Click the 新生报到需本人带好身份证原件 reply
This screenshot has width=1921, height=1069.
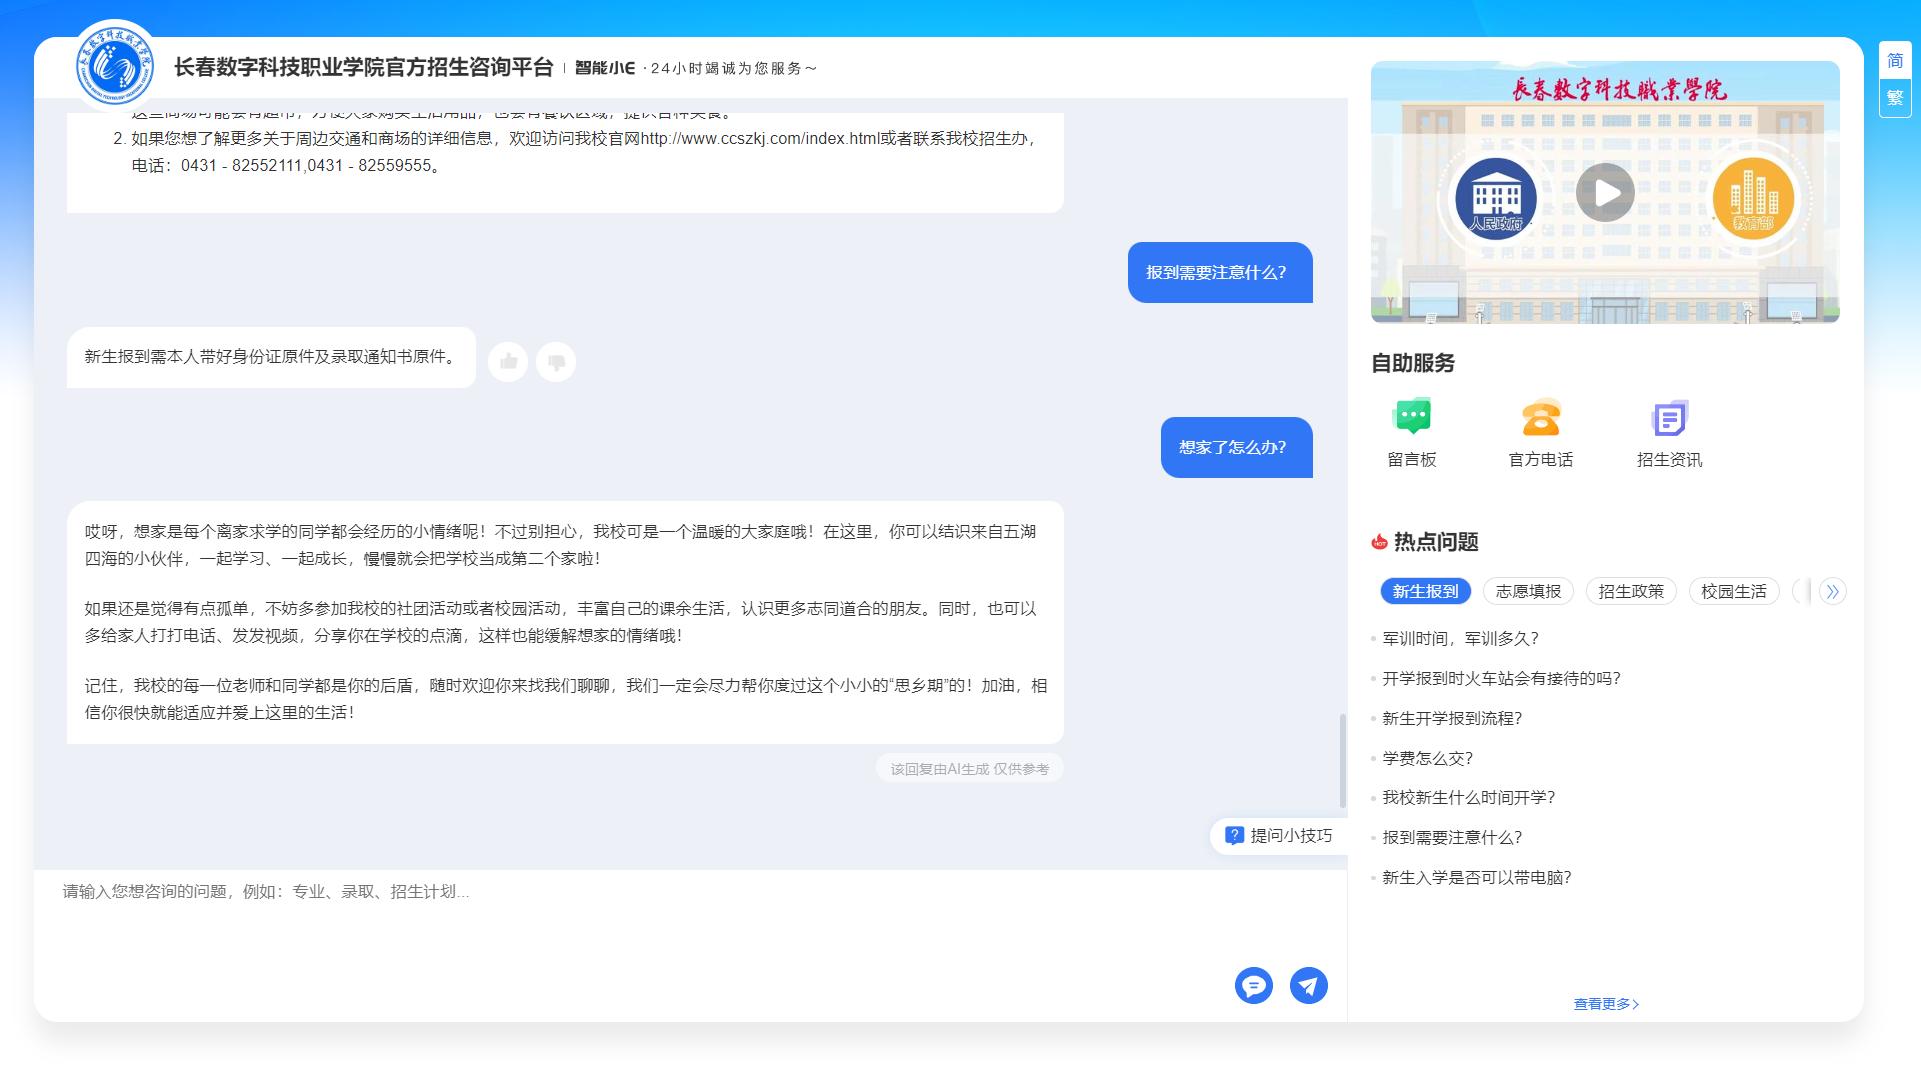[271, 357]
